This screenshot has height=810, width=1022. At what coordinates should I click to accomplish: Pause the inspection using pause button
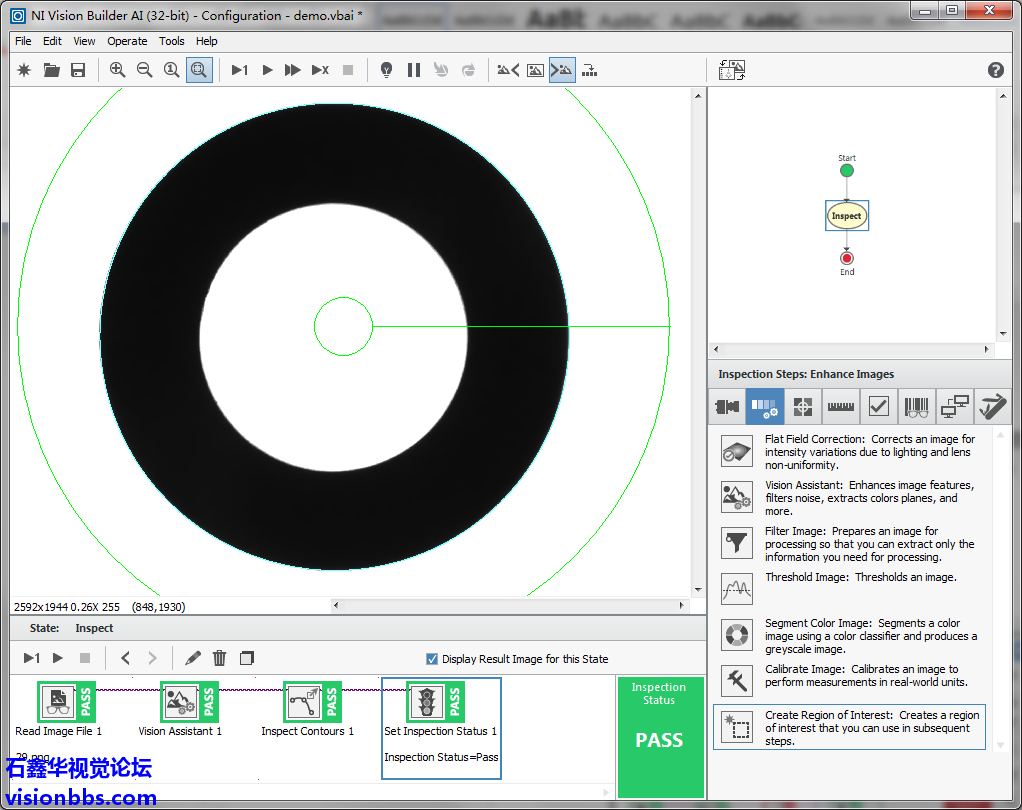[414, 70]
